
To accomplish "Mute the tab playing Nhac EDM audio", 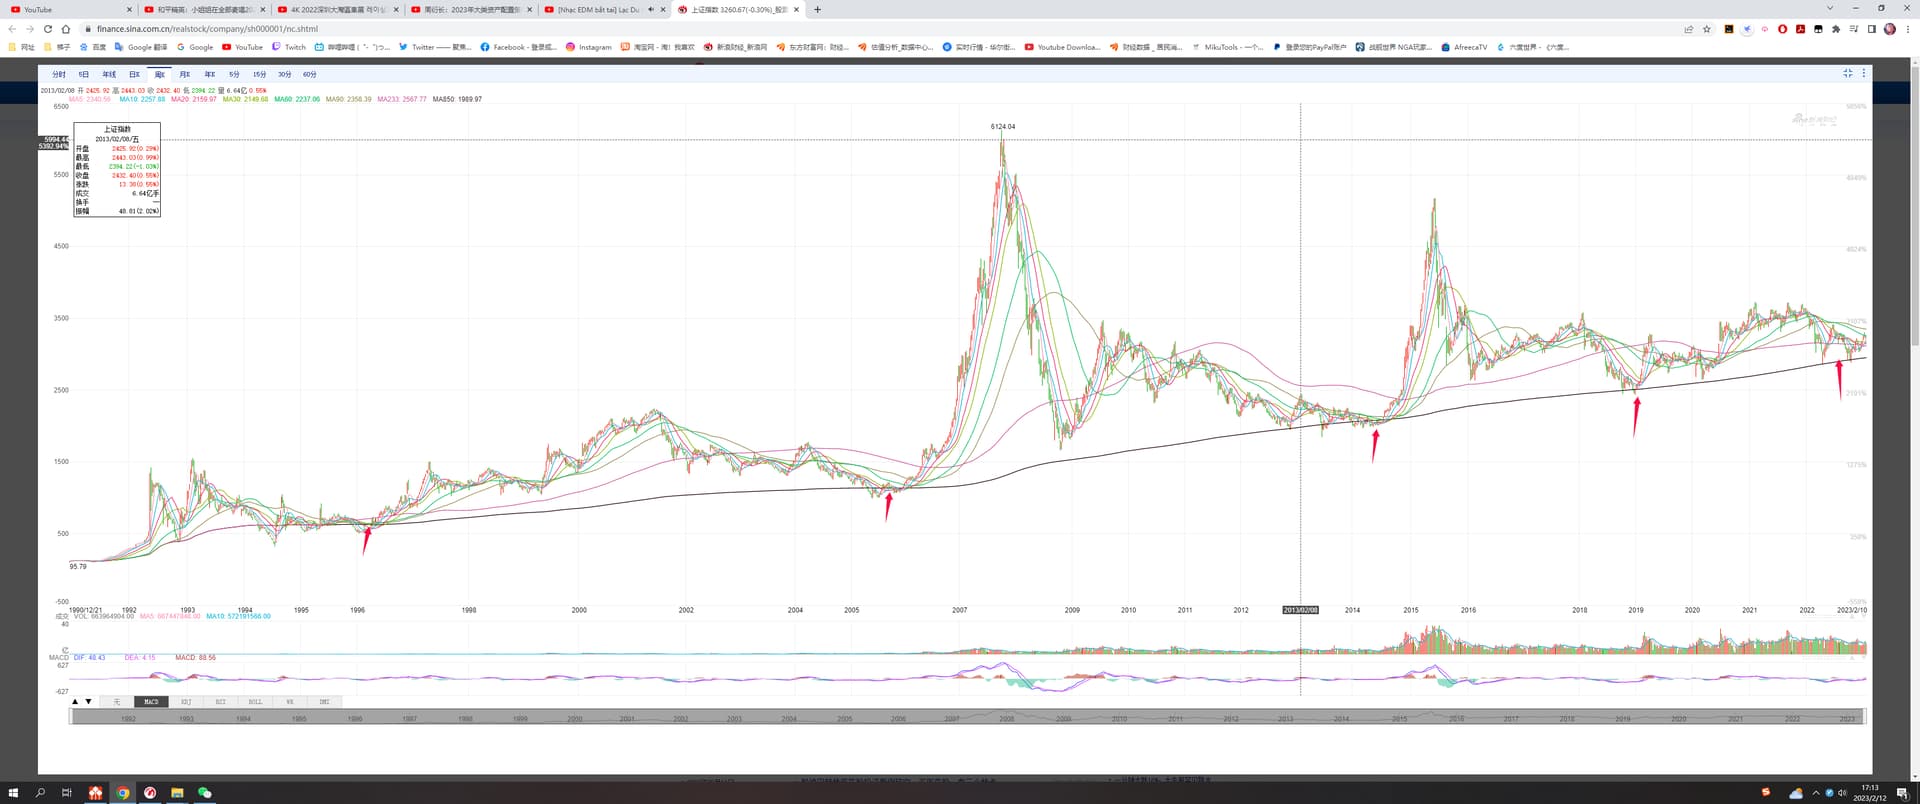I will 651,10.
